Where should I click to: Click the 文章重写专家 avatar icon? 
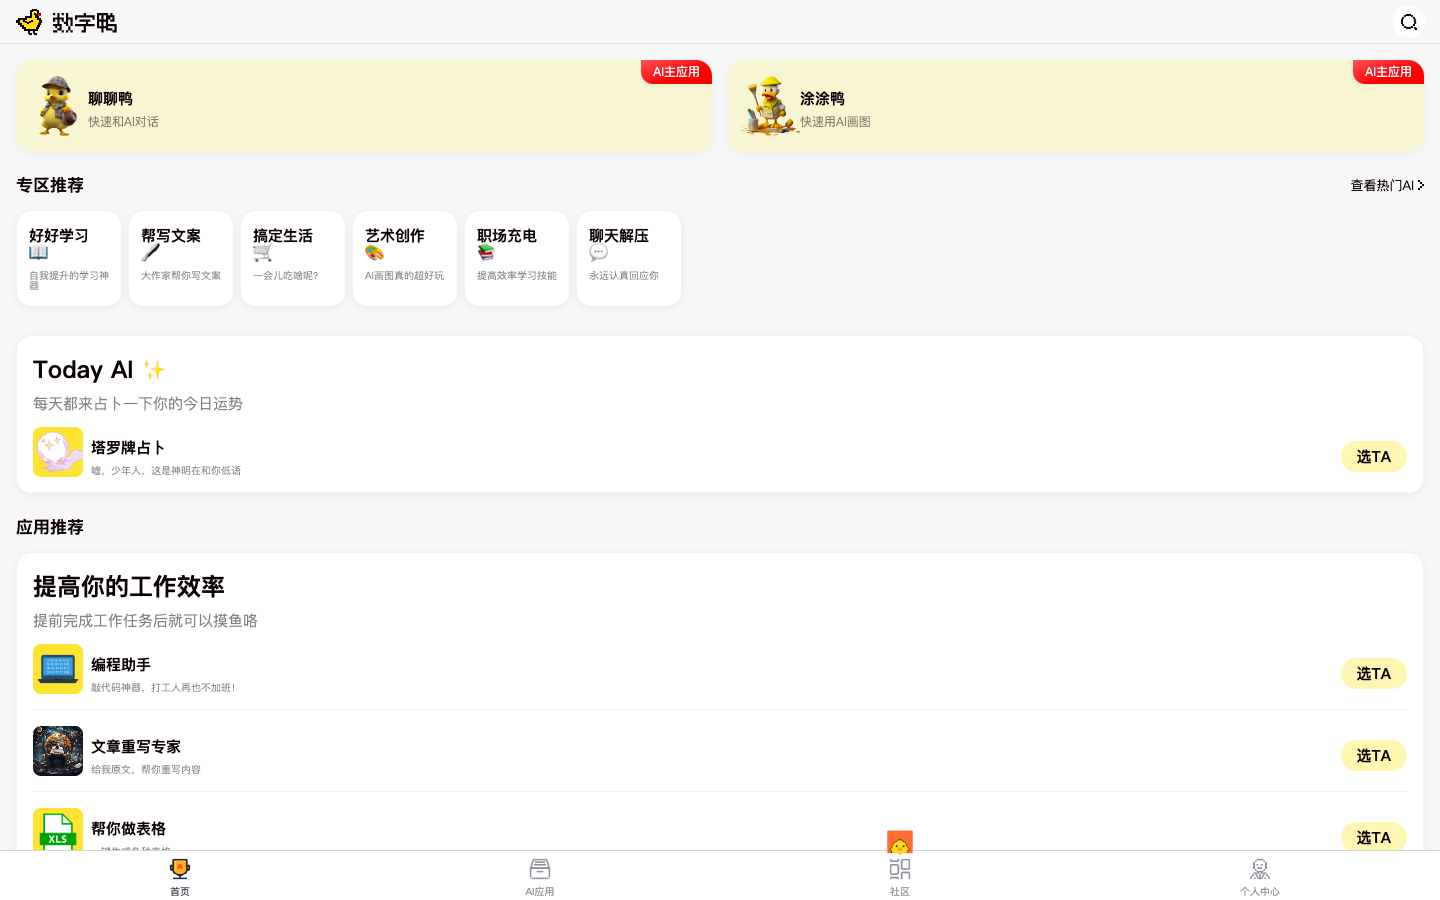(x=58, y=751)
